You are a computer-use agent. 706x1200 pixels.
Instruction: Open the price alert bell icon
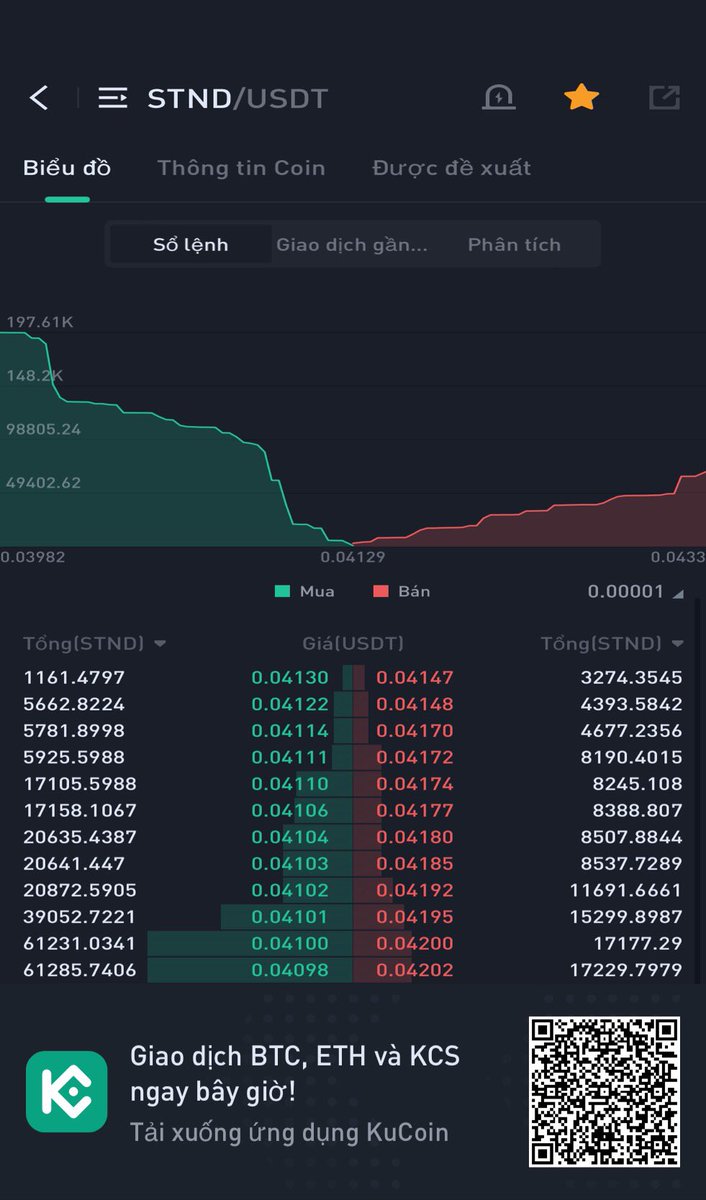(498, 97)
